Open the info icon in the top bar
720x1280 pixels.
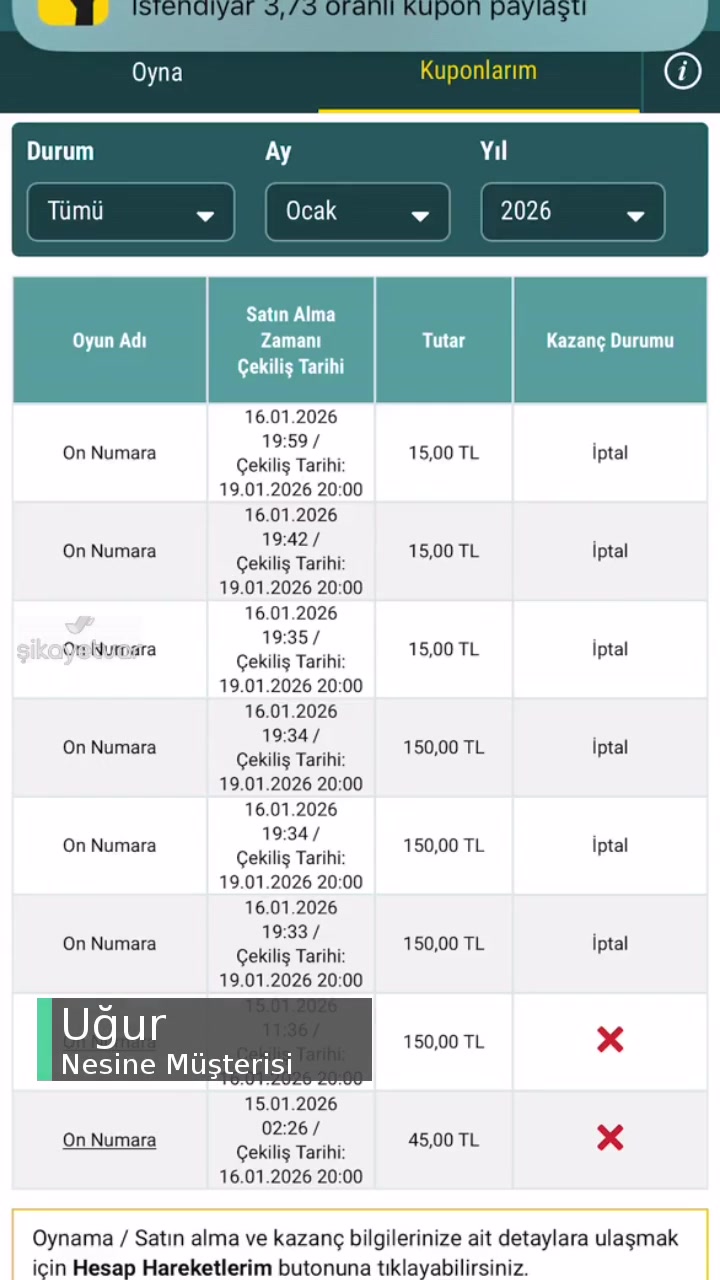(x=682, y=71)
